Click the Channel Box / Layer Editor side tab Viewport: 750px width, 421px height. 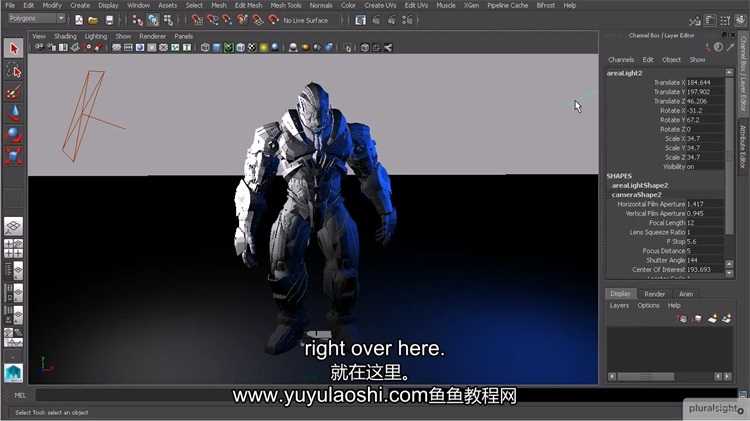[743, 74]
